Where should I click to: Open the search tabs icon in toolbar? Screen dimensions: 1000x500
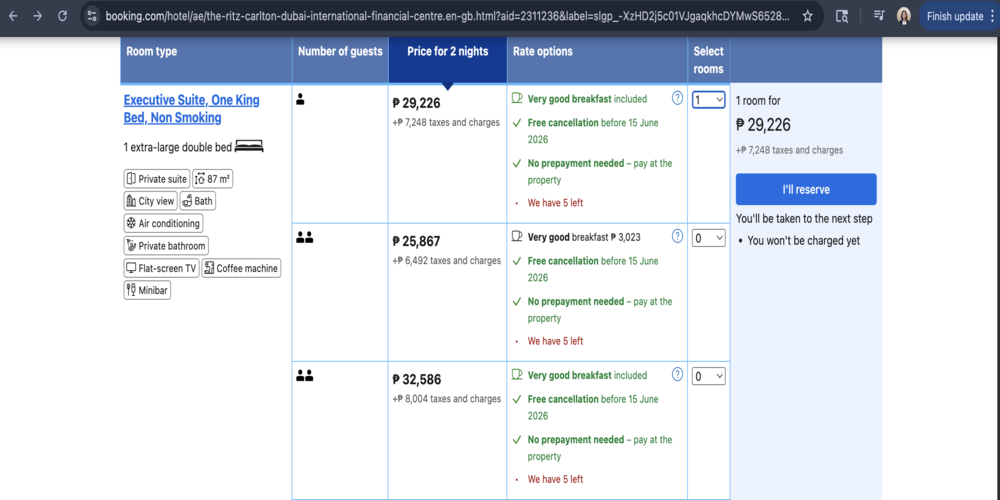pyautogui.click(x=842, y=17)
